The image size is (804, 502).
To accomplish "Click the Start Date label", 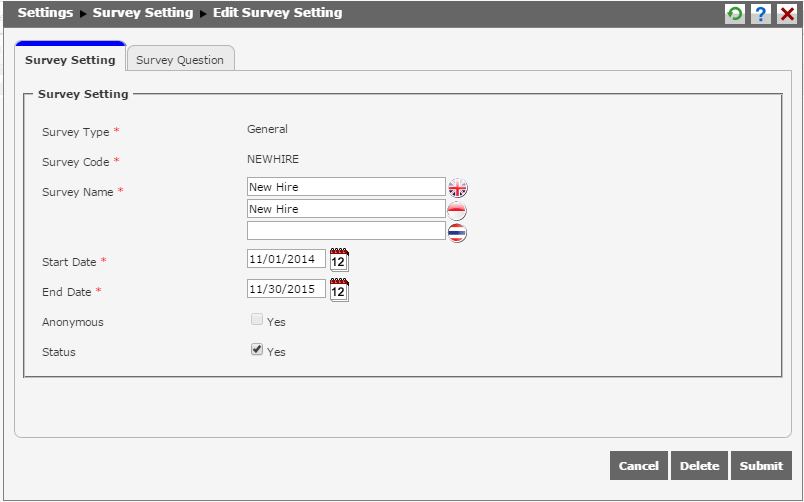I will pyautogui.click(x=69, y=262).
